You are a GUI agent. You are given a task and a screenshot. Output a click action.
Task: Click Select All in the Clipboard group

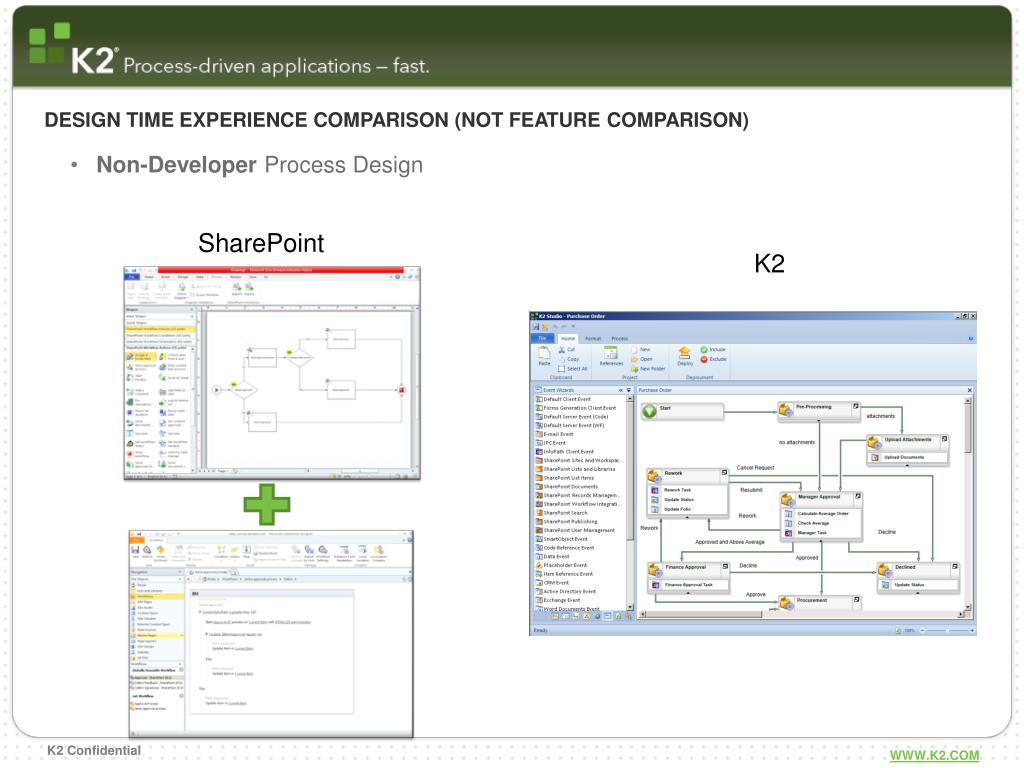click(573, 368)
